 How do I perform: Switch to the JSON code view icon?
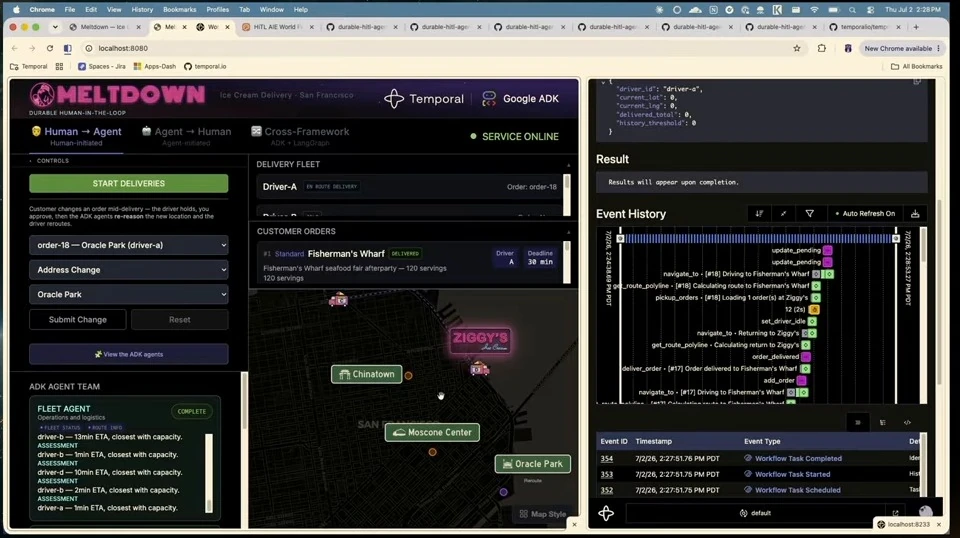point(907,422)
